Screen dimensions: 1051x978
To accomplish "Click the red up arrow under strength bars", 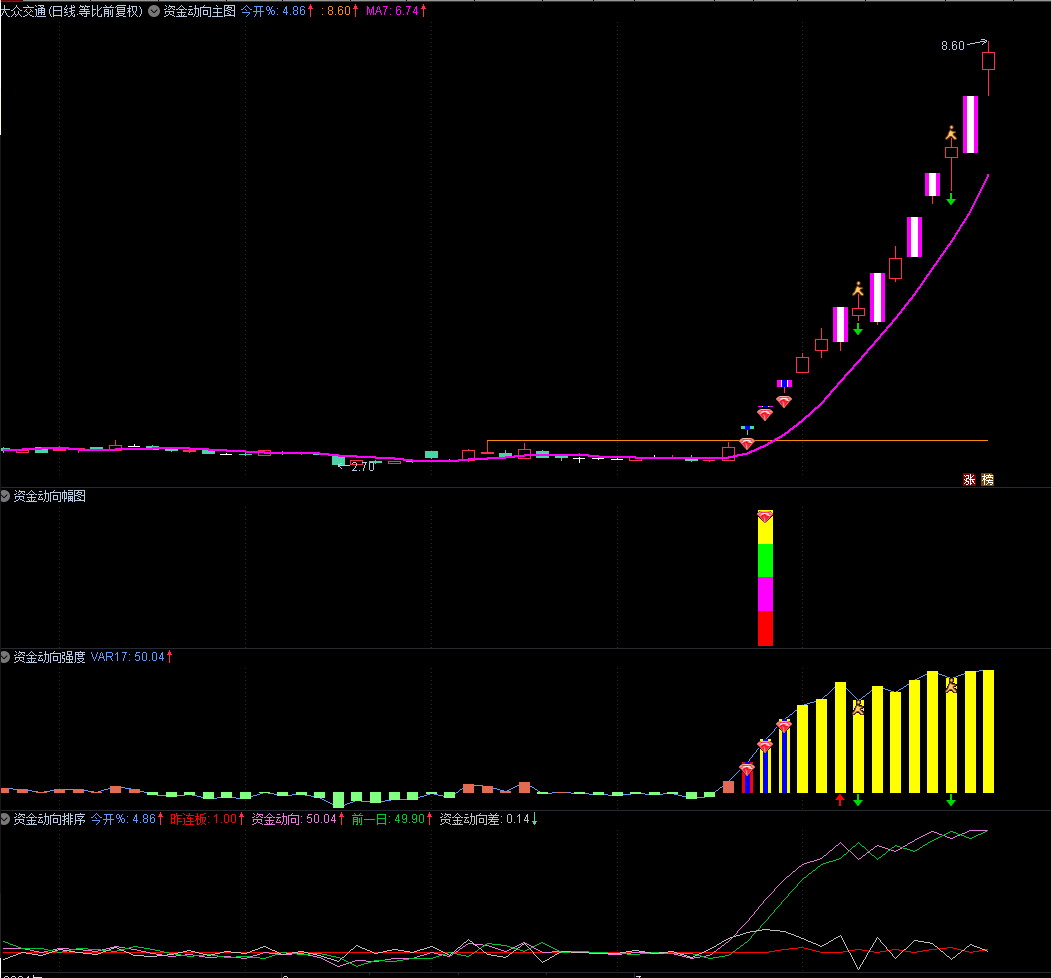I will tap(840, 800).
